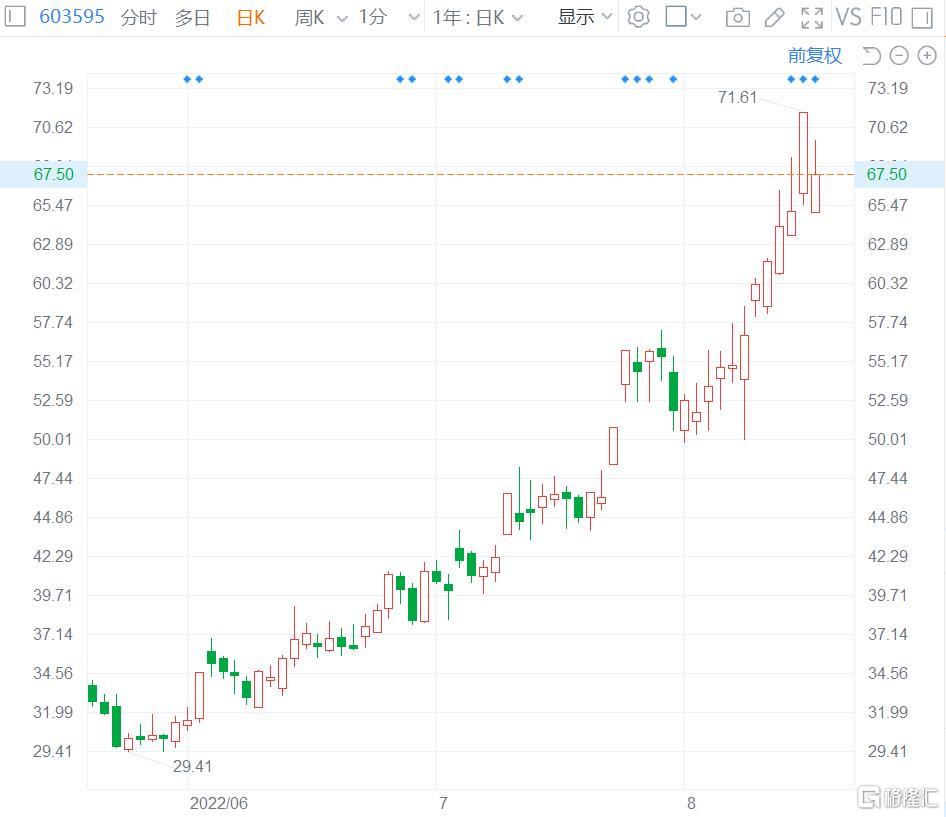The image size is (946, 817).
Task: Toggle the 前复权 price adjustment link
Action: point(814,56)
